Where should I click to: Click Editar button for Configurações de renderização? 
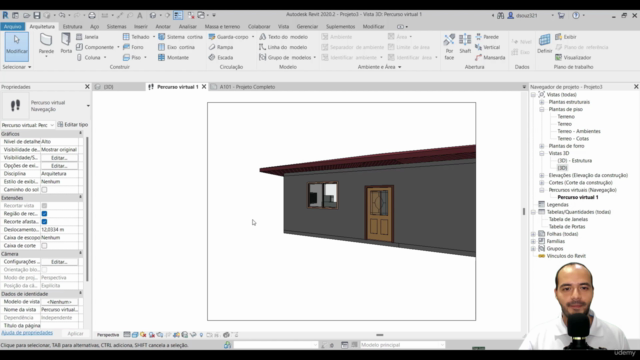(x=59, y=262)
